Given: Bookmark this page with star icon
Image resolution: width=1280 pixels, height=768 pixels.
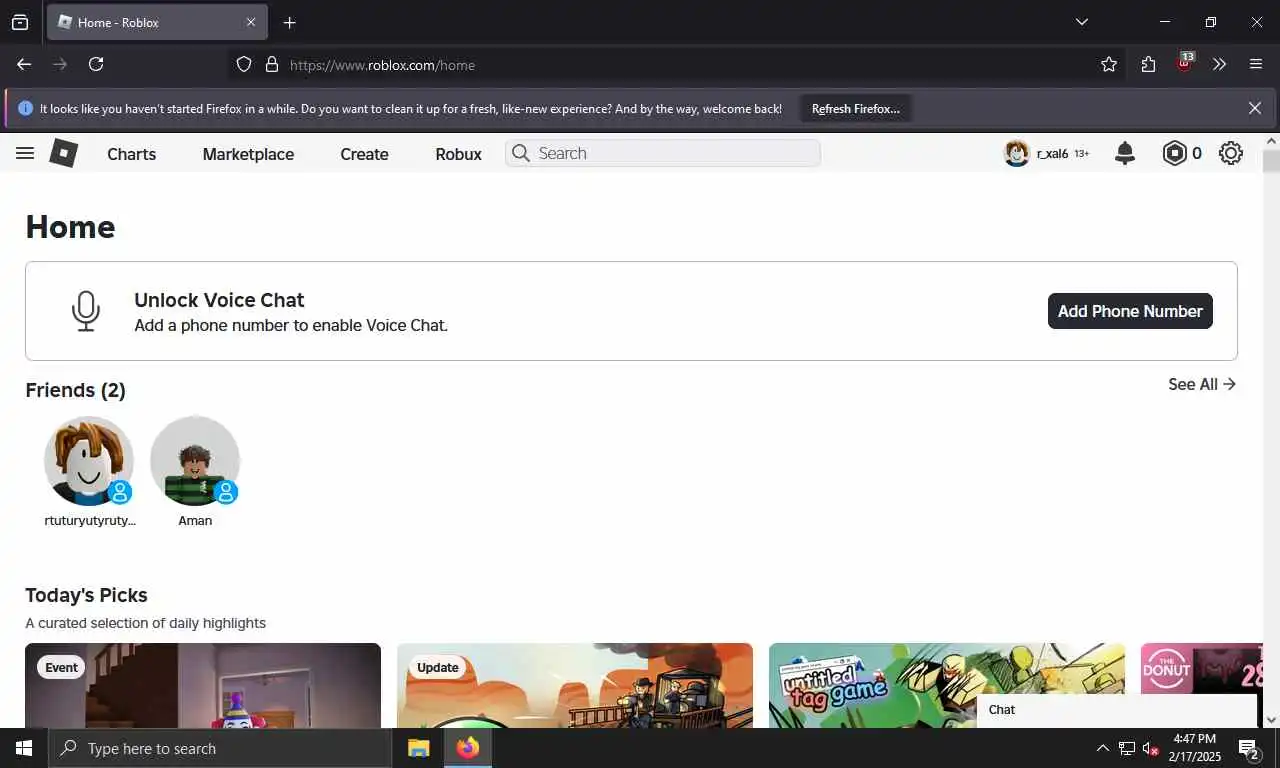Looking at the screenshot, I should 1109,64.
